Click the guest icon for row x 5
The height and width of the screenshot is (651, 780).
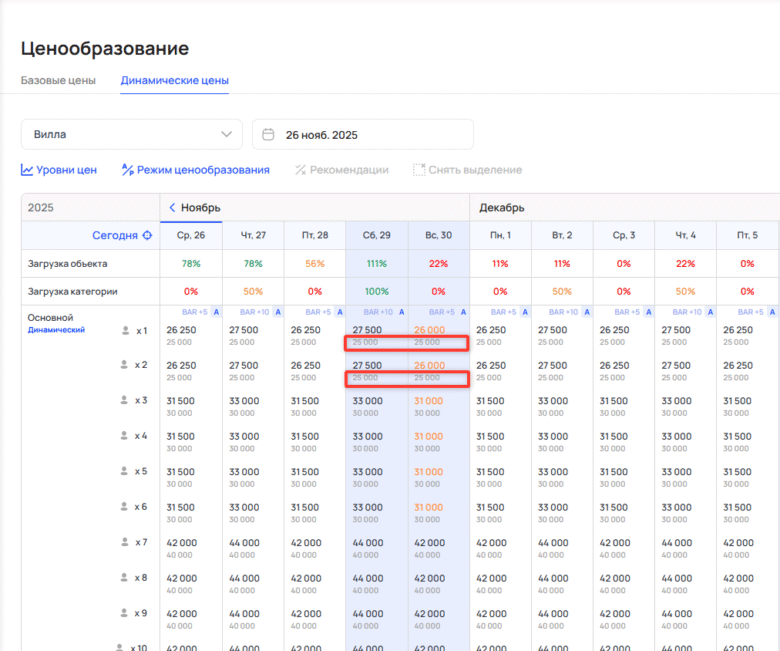pyautogui.click(x=125, y=471)
